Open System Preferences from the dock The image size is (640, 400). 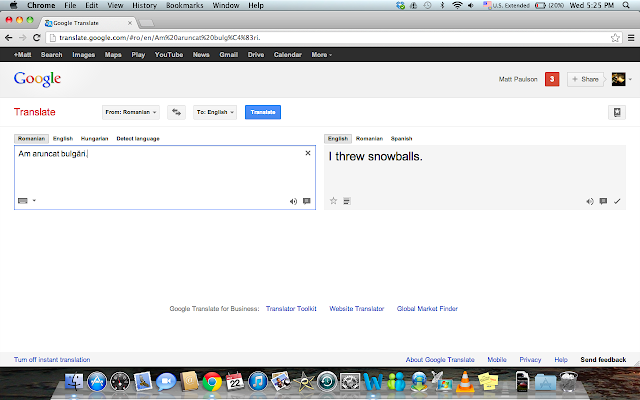(350, 382)
